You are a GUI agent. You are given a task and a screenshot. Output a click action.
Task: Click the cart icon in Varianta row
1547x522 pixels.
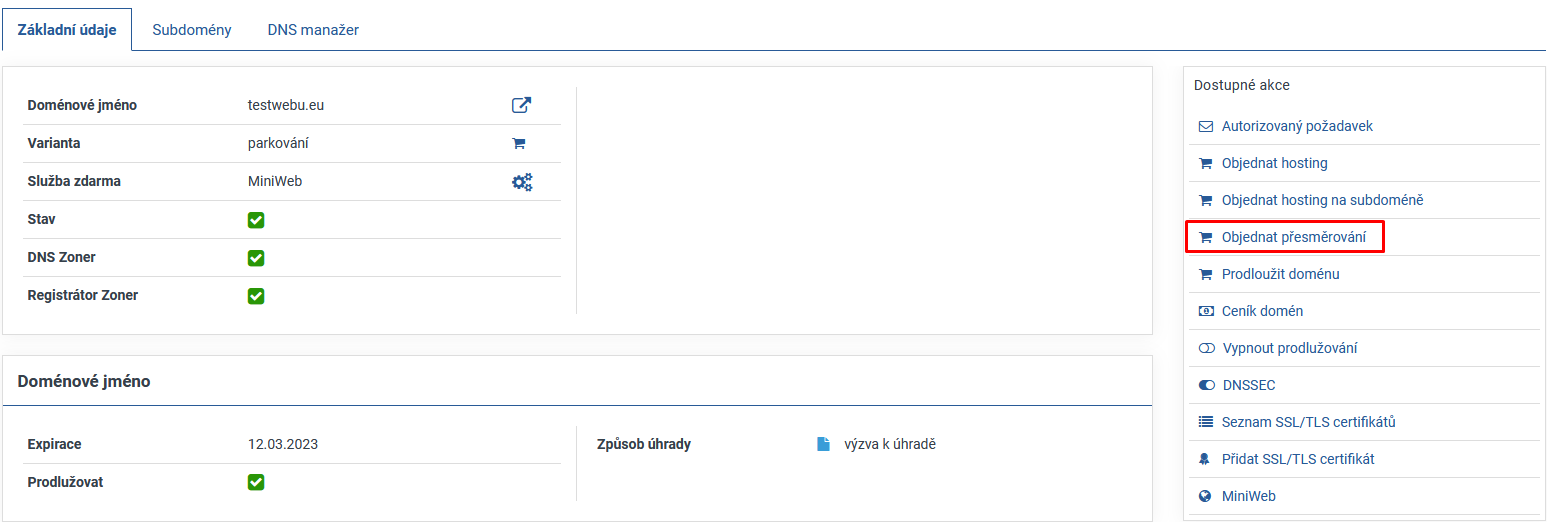[x=519, y=143]
